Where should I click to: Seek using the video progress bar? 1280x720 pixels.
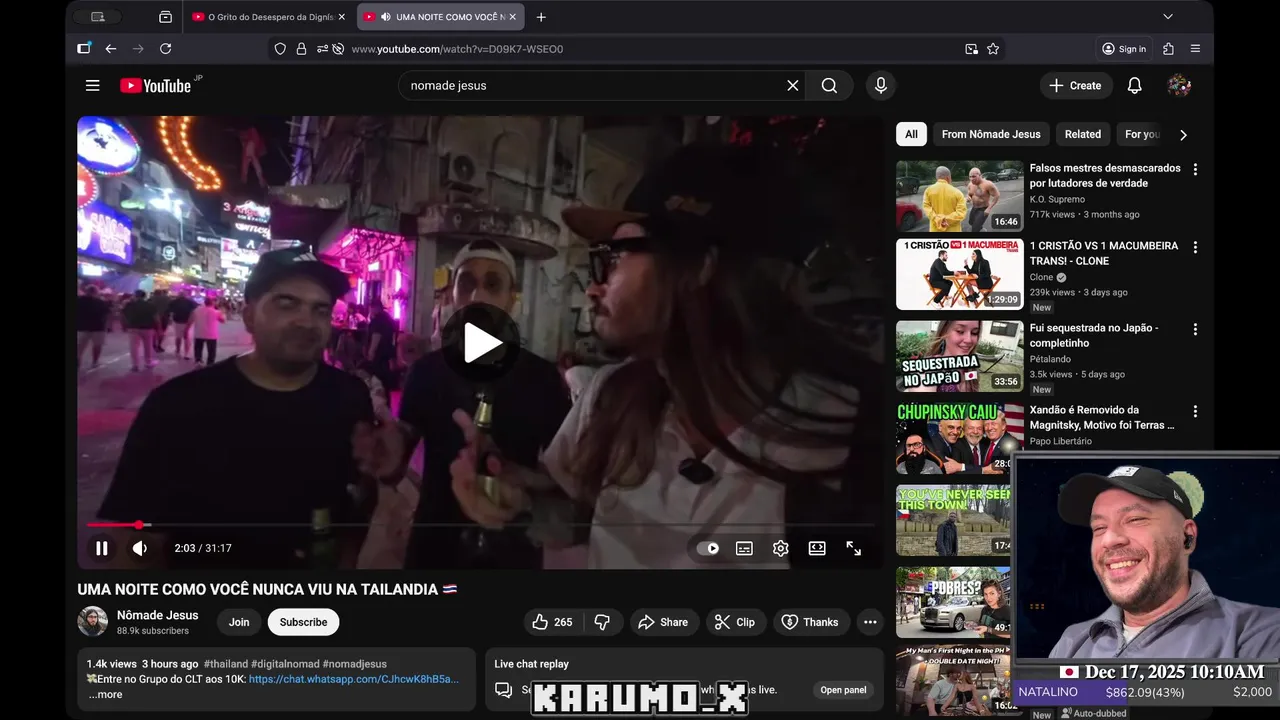480,525
